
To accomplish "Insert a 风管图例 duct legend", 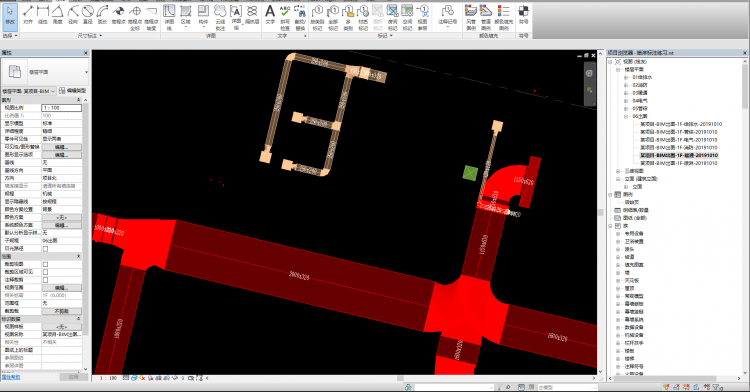I will pyautogui.click(x=471, y=18).
